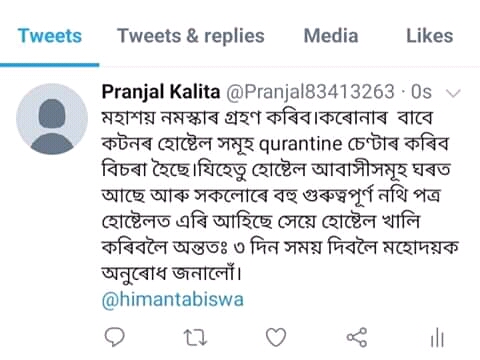Retweet the post using the retweet icon

coord(196,337)
